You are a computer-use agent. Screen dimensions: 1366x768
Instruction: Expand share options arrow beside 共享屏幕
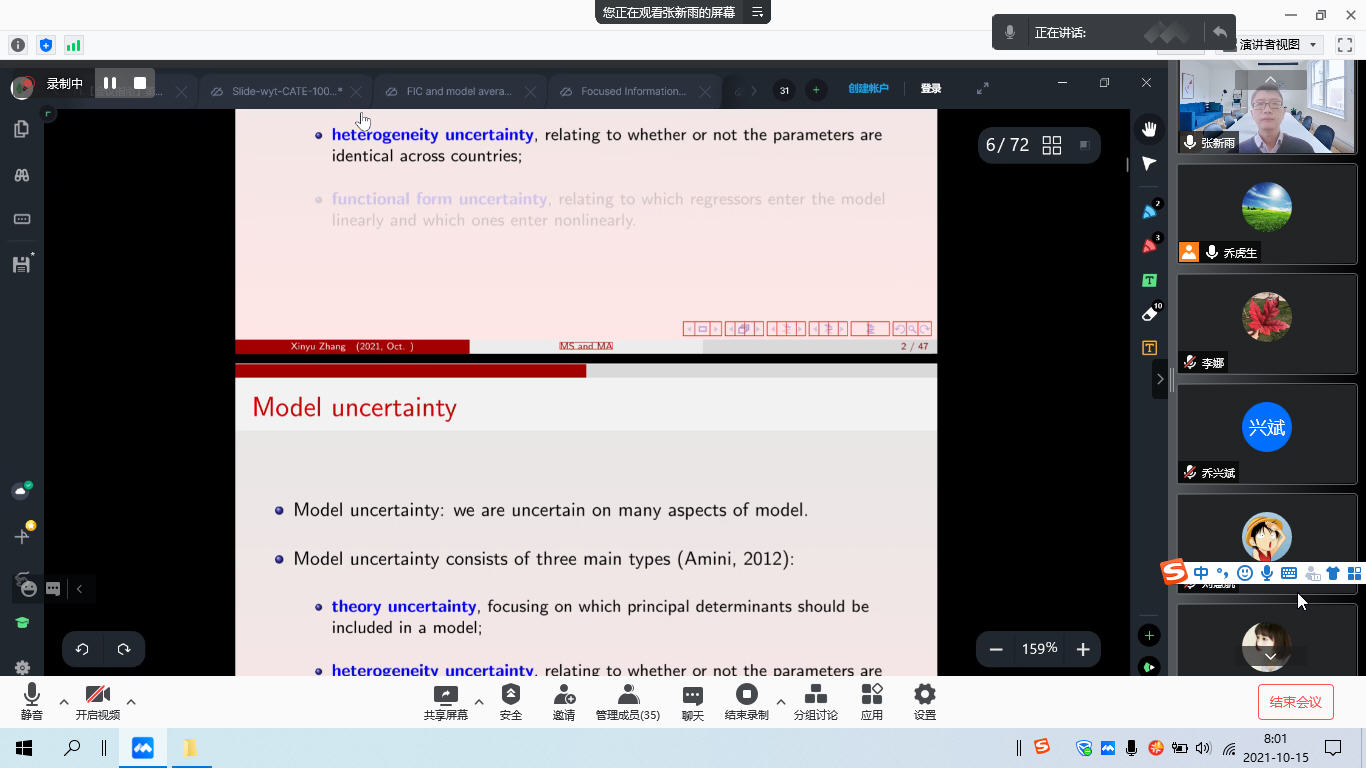[x=479, y=702]
